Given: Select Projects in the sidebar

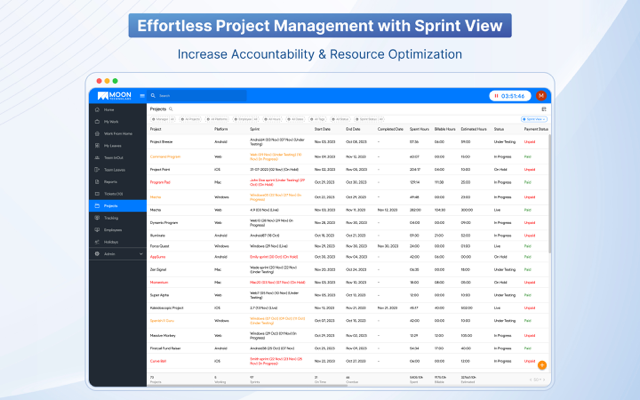Looking at the screenshot, I should tap(118, 206).
